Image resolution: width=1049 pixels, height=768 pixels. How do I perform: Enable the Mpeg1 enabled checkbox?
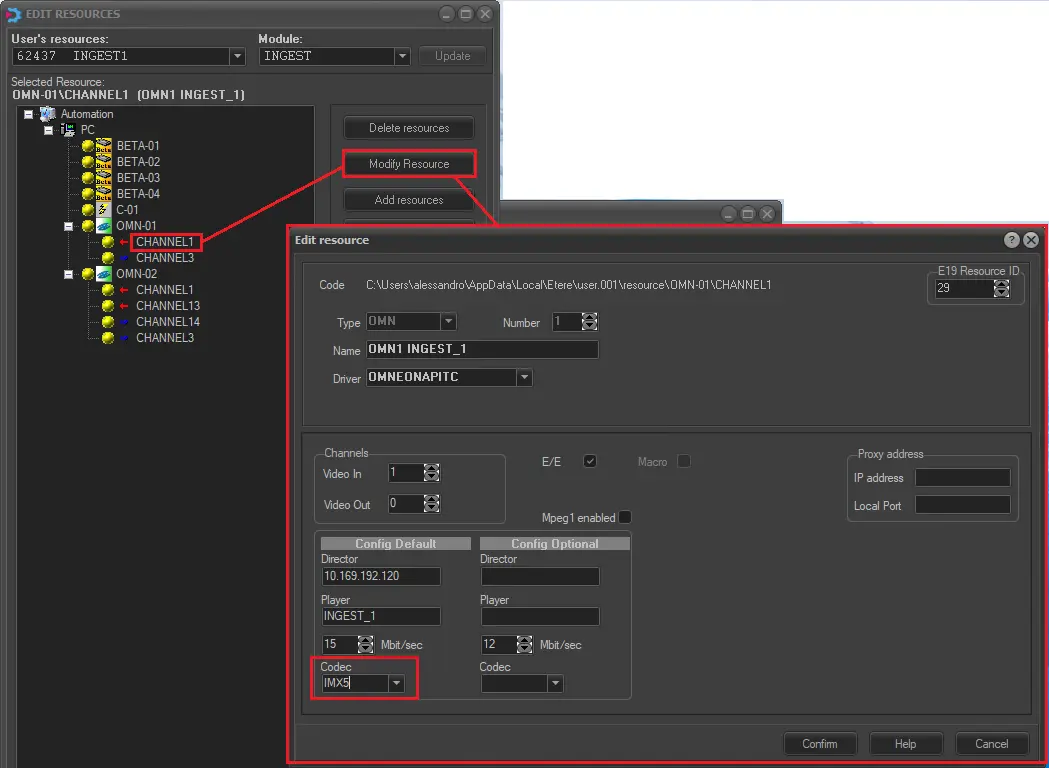click(x=625, y=517)
